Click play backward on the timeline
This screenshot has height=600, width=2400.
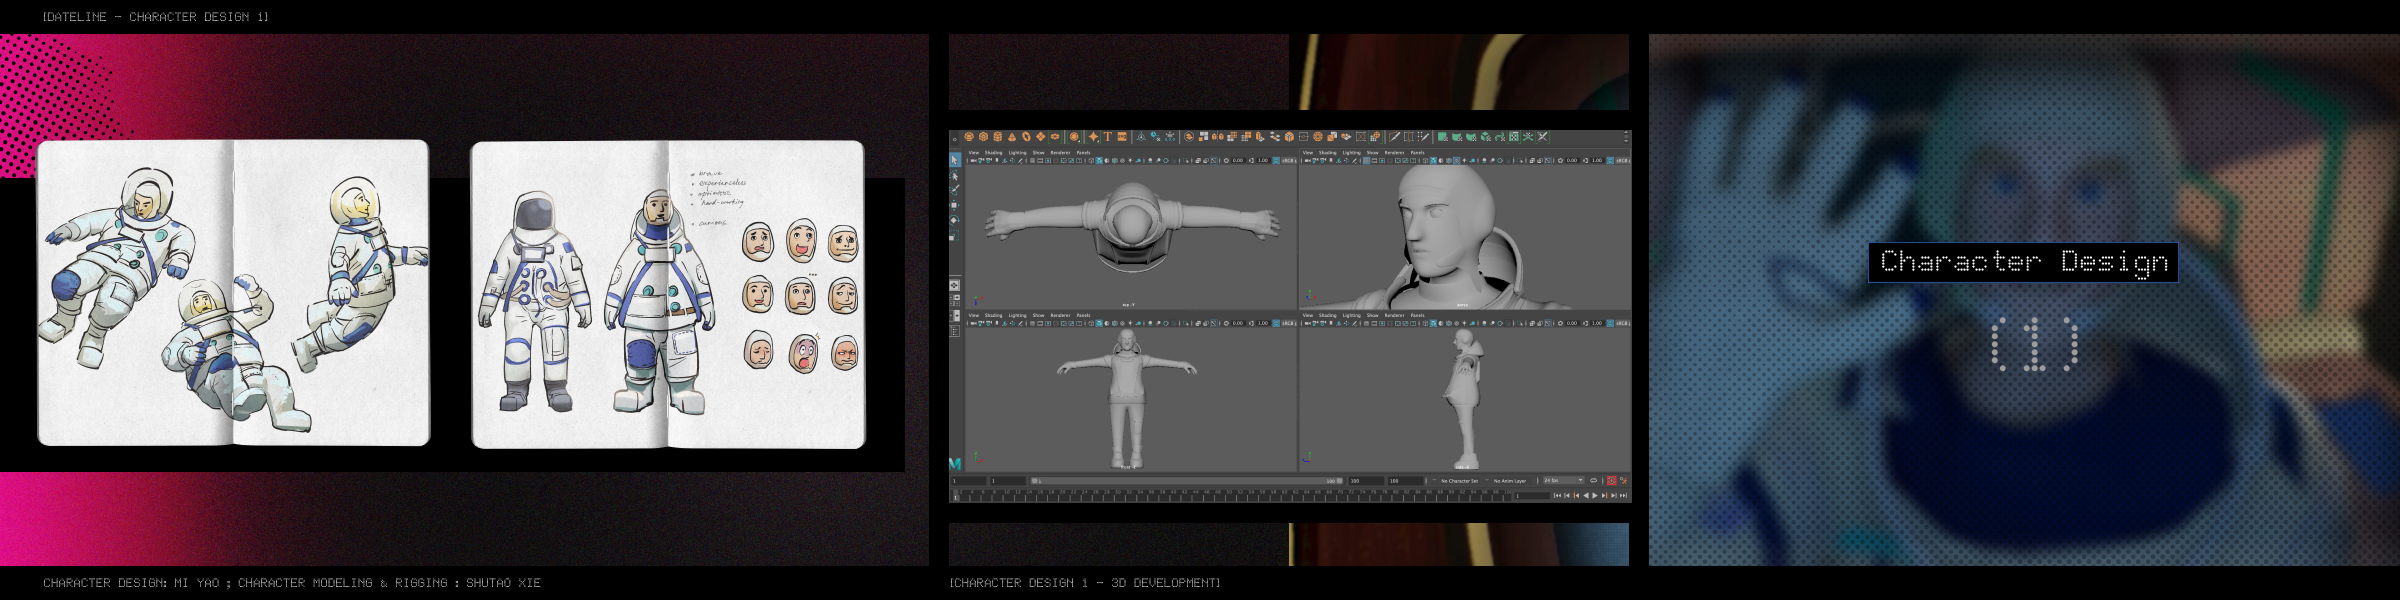point(1586,495)
